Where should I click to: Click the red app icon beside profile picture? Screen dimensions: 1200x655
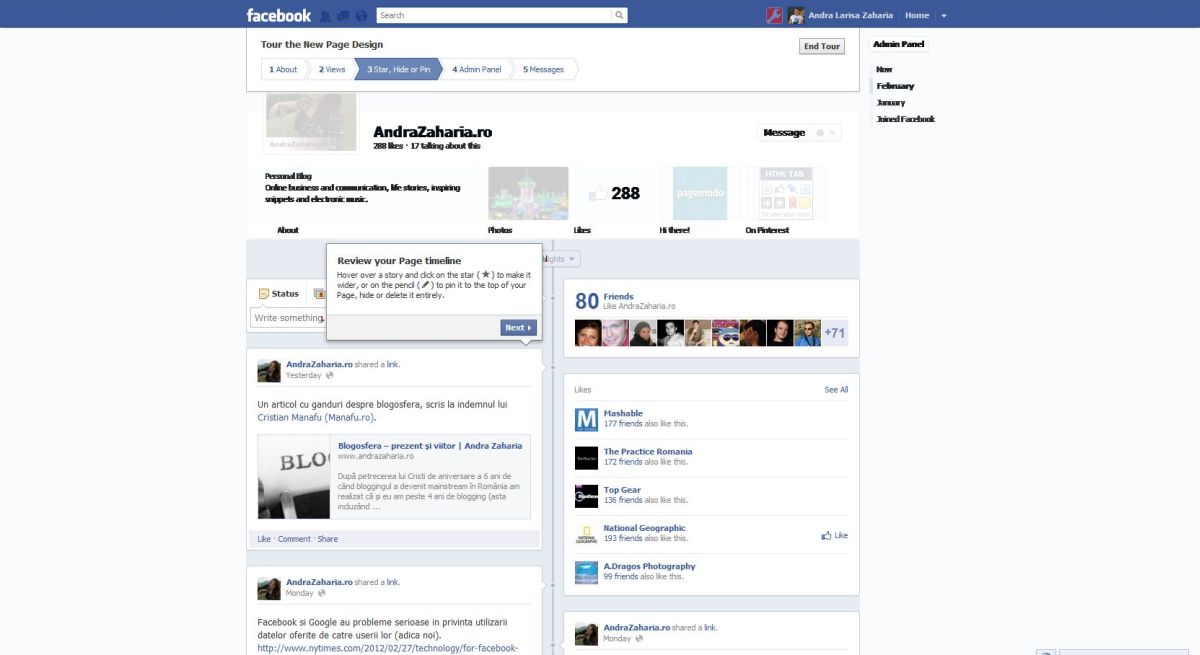[x=774, y=15]
